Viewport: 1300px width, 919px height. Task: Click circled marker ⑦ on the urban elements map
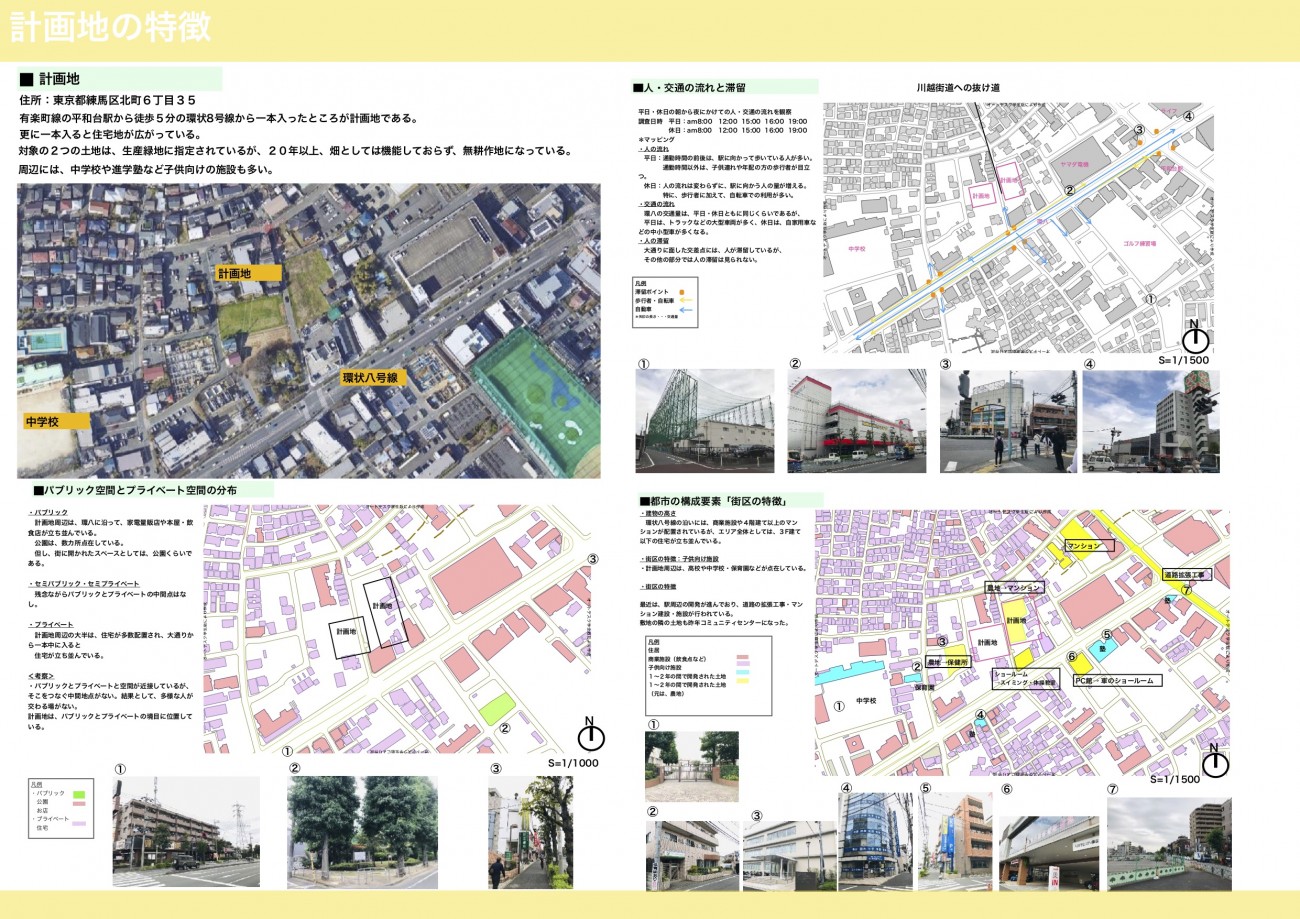pyautogui.click(x=1186, y=590)
